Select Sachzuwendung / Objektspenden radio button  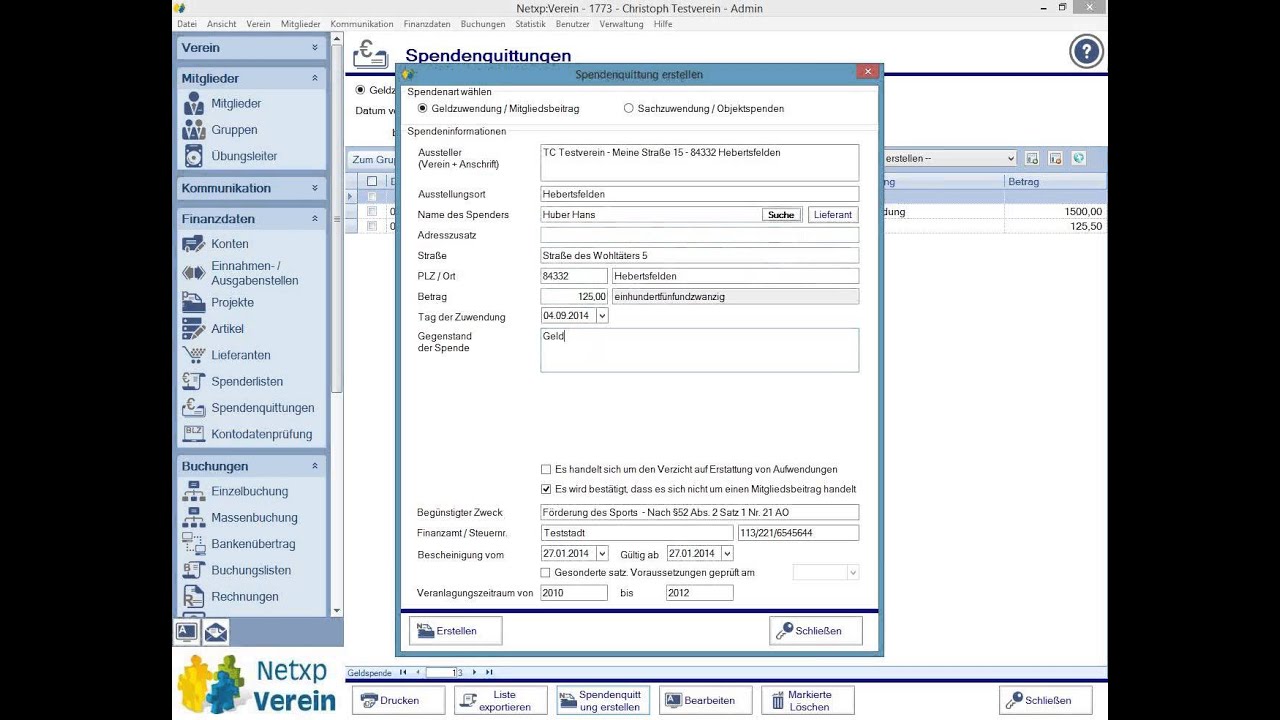pos(629,108)
